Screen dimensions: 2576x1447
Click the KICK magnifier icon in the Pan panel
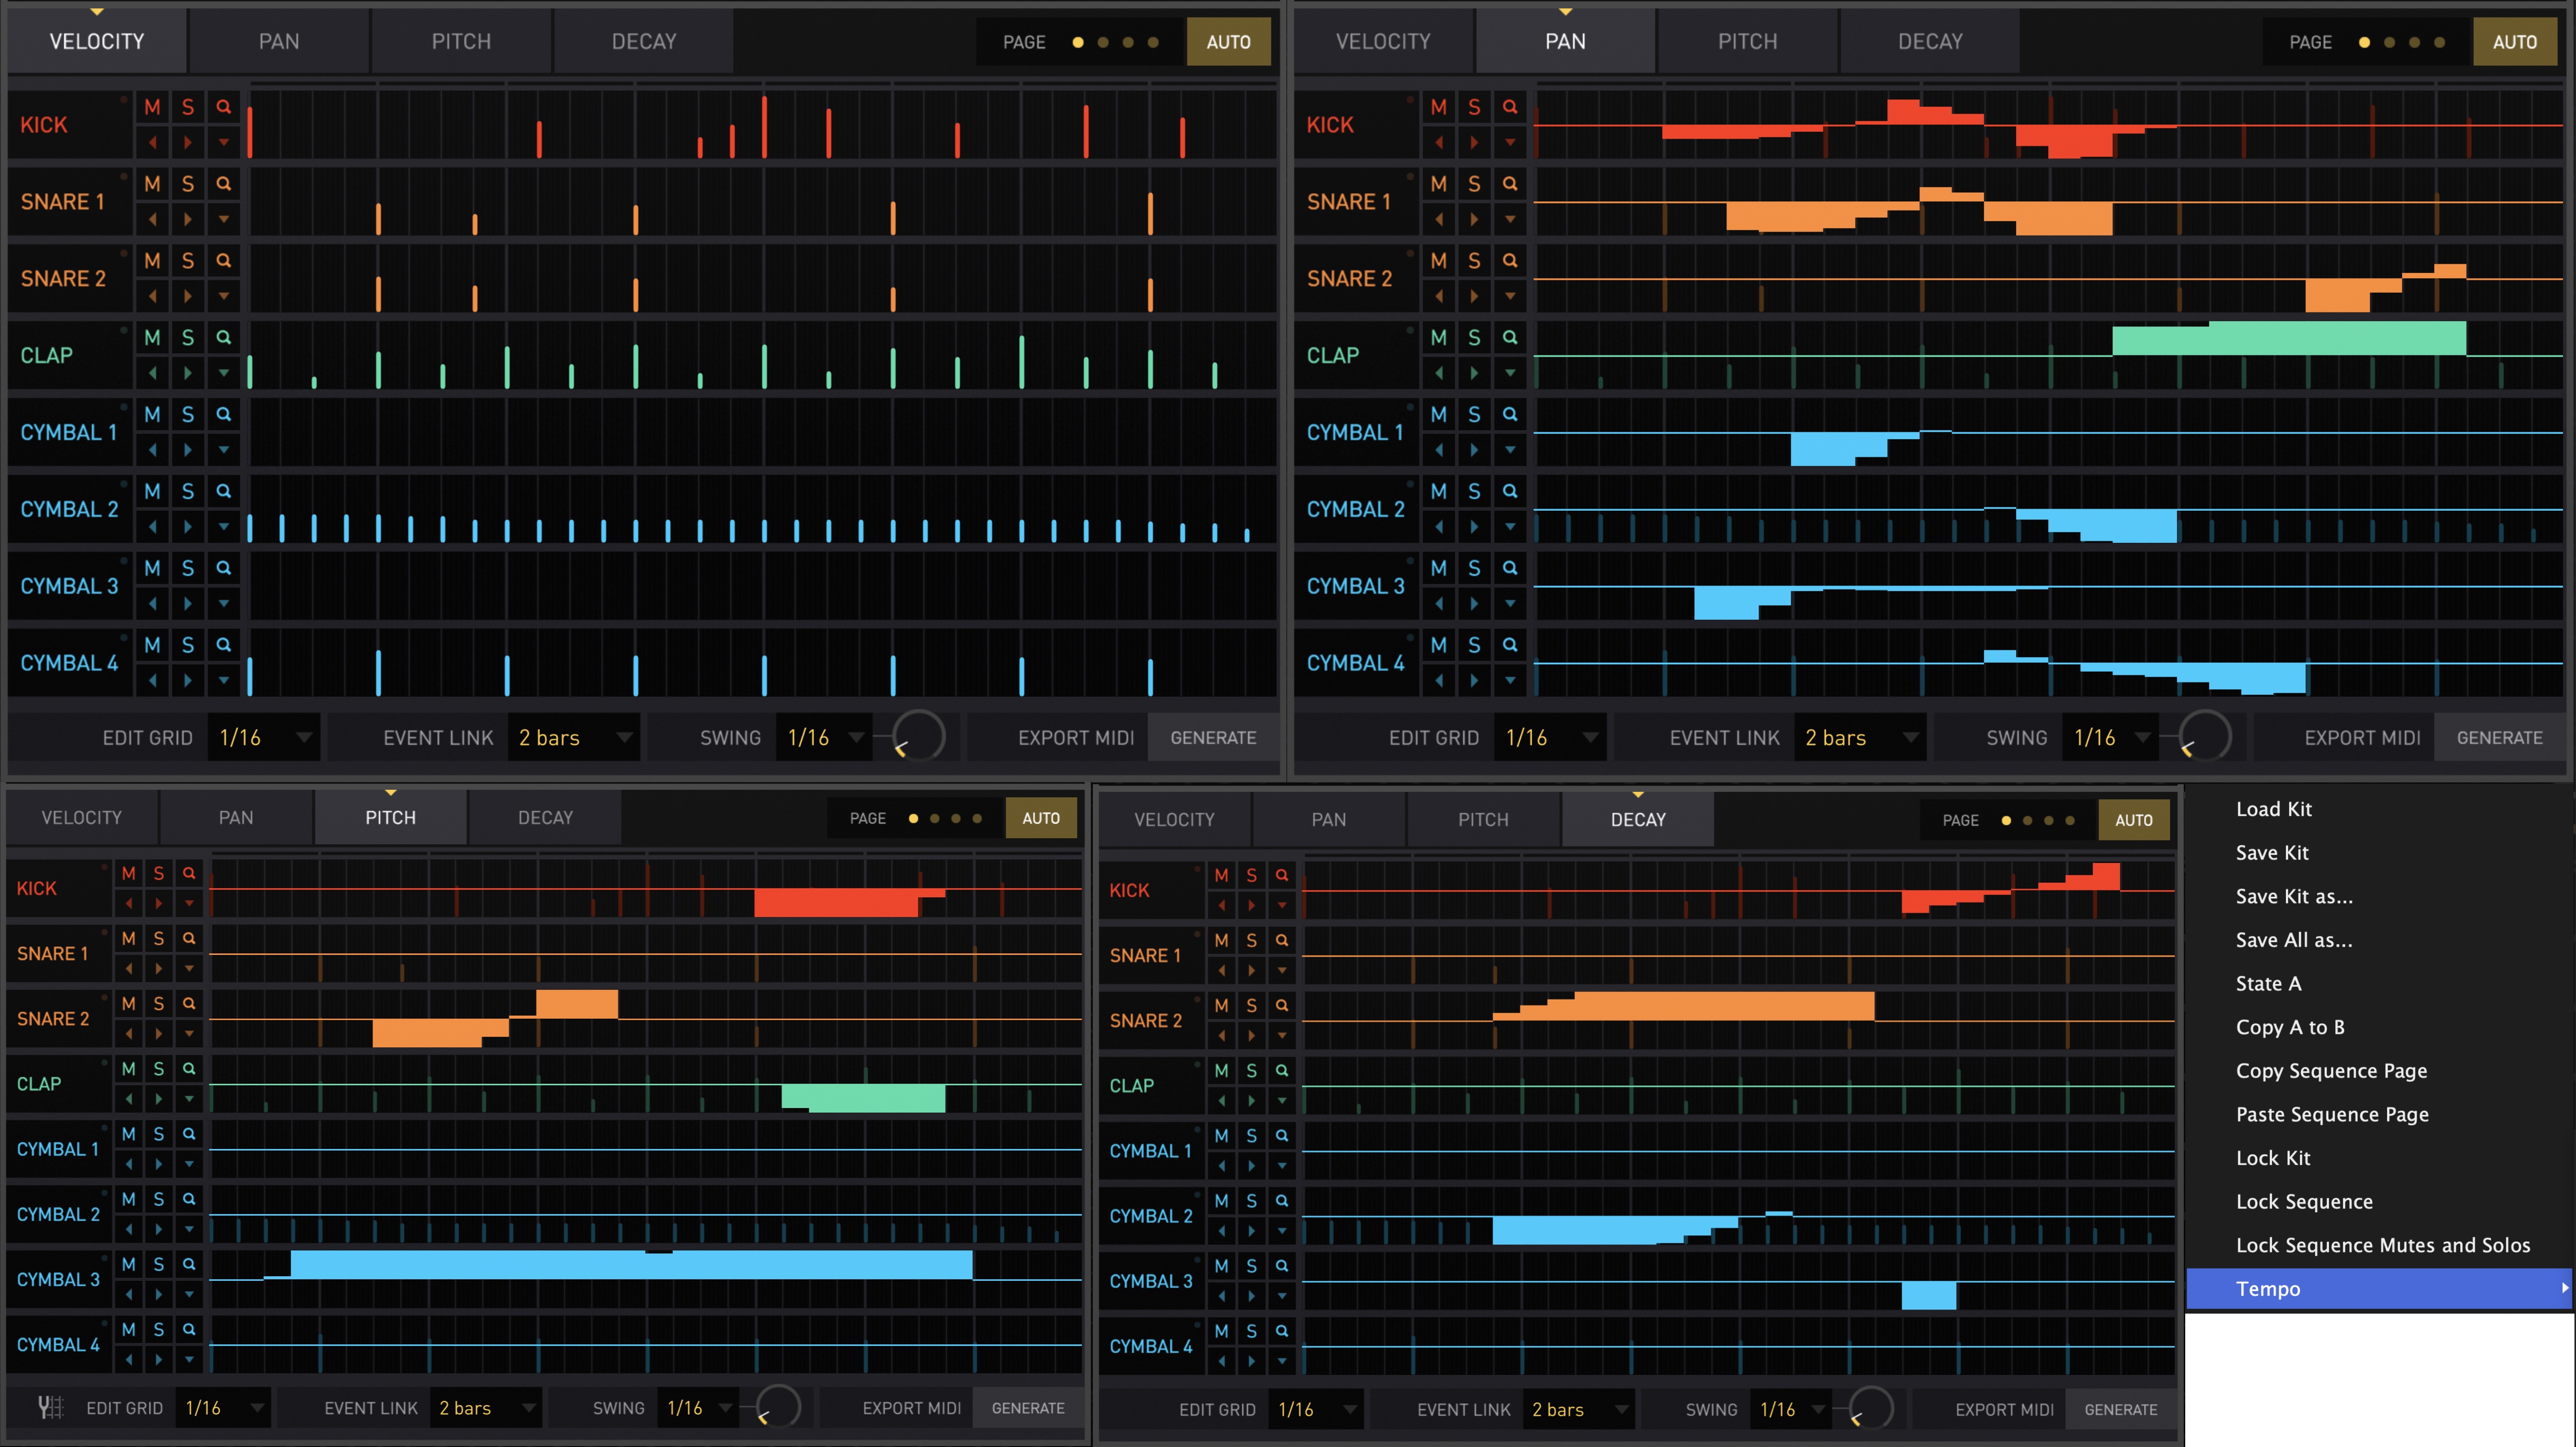(1509, 106)
